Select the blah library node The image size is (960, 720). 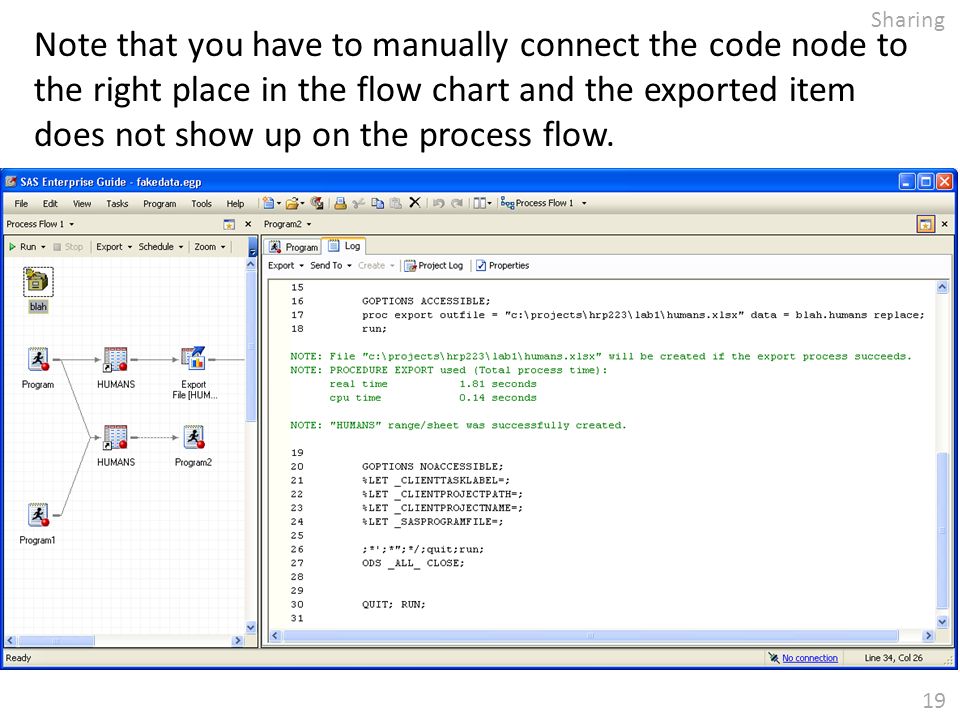(38, 282)
